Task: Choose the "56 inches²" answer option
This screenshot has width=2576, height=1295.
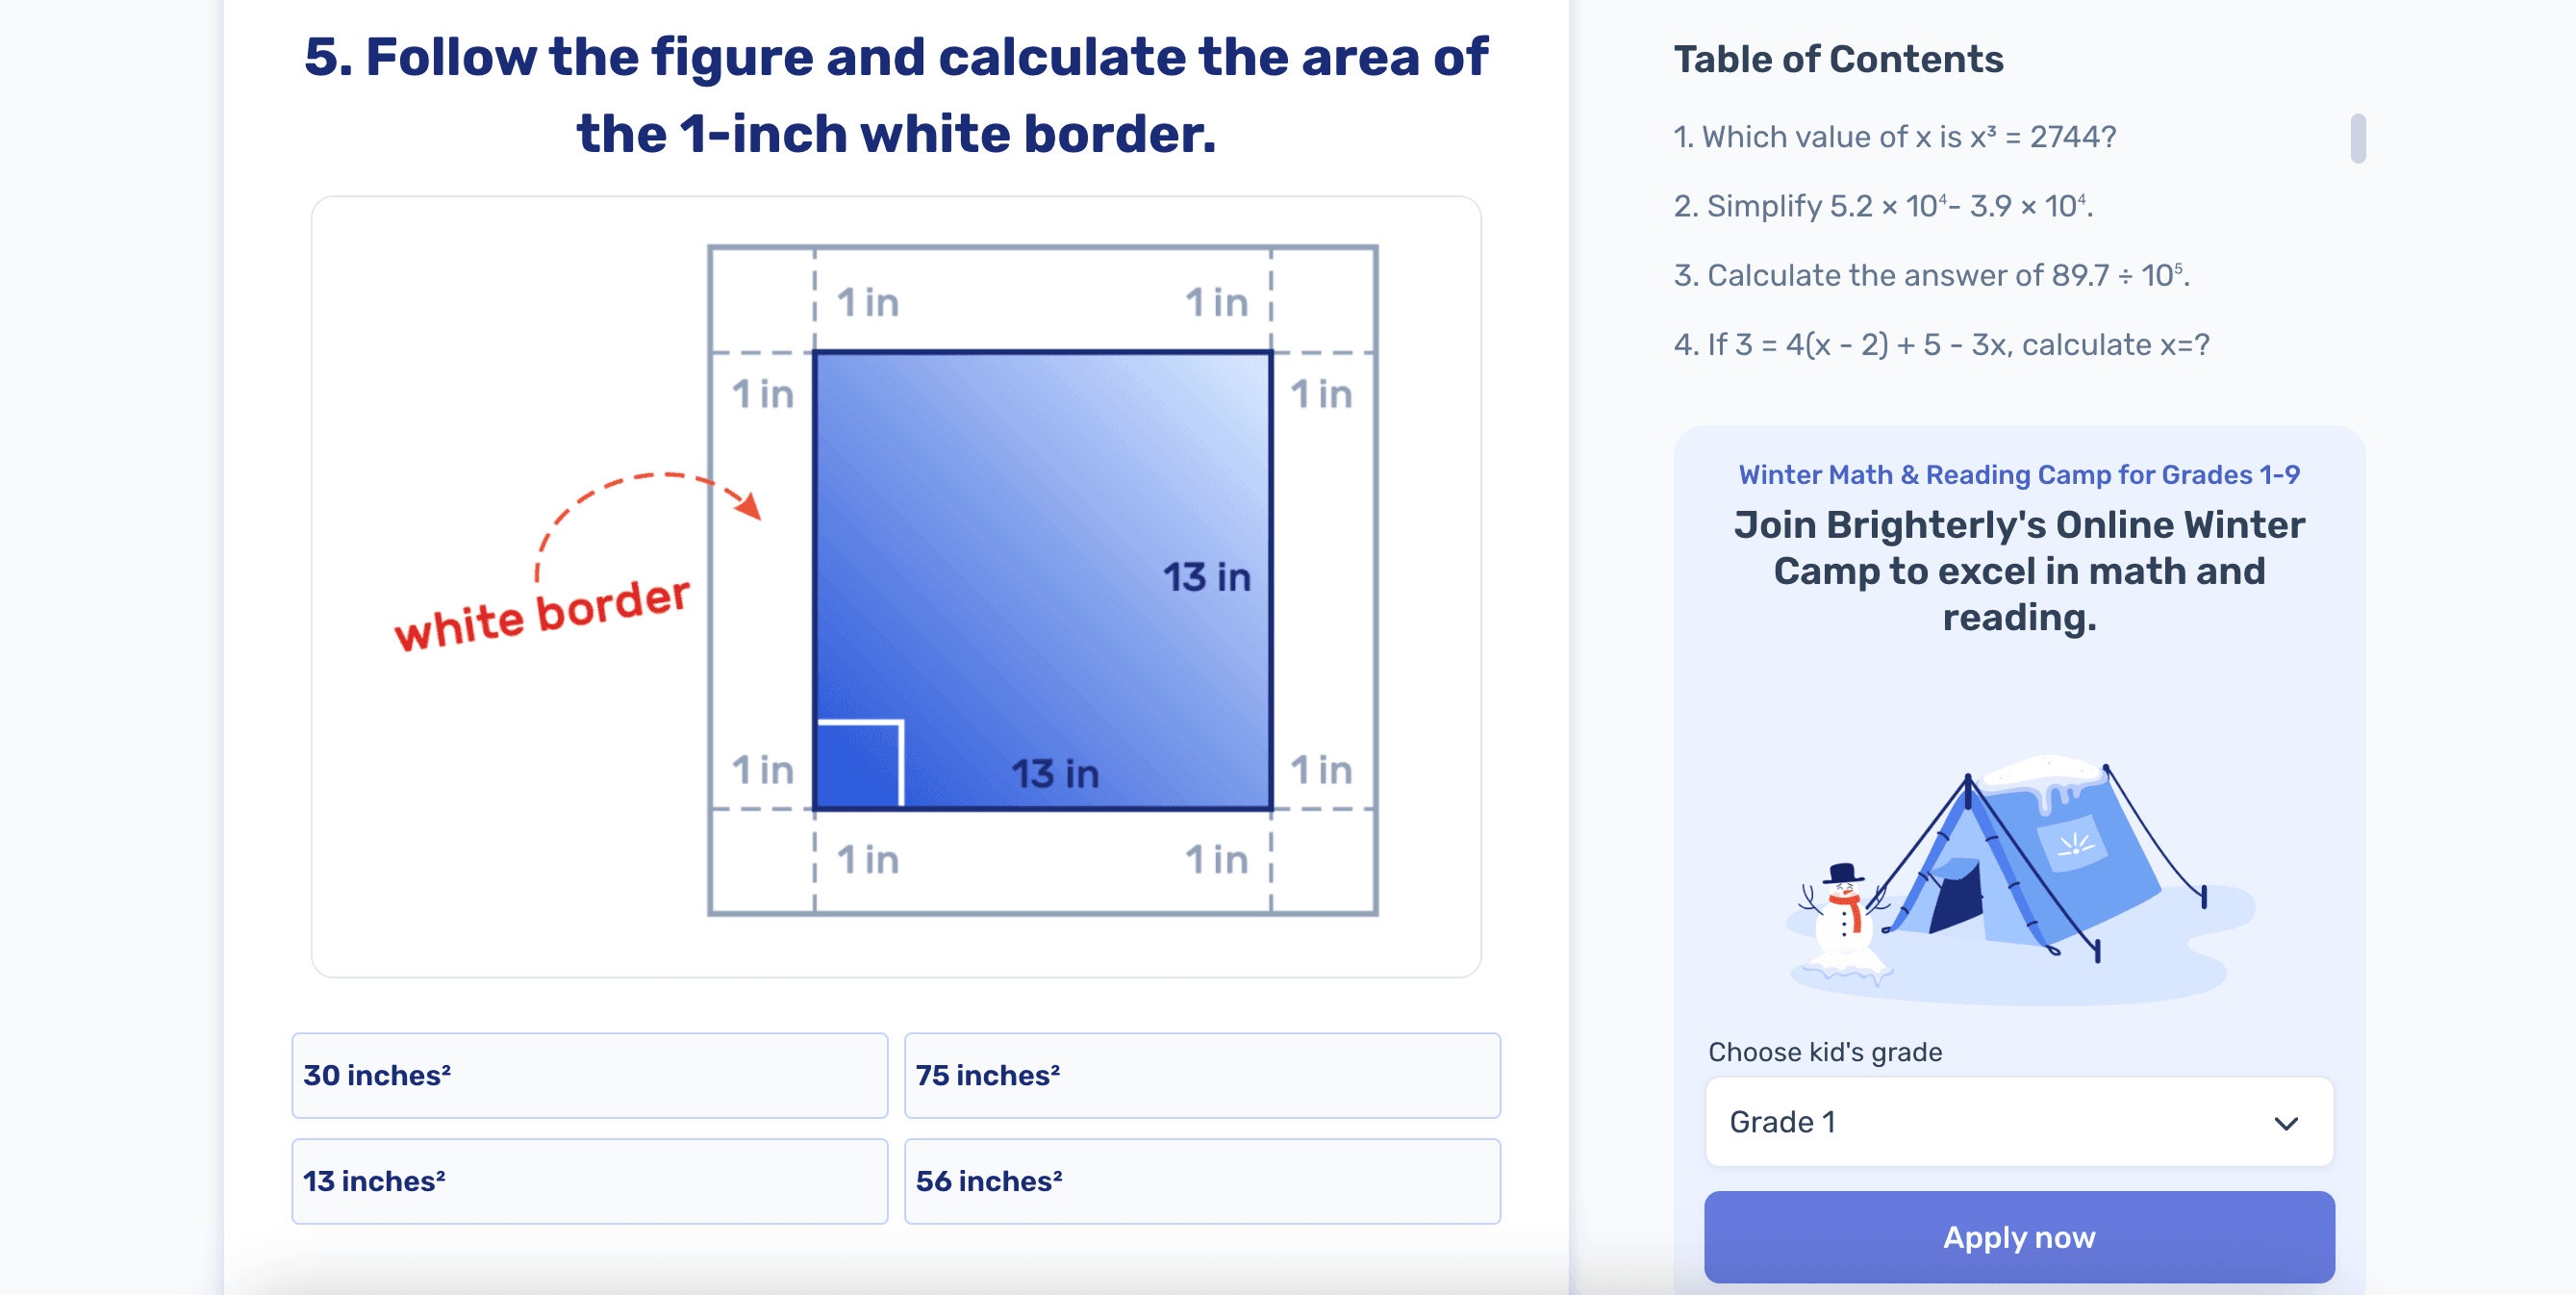Action: 1200,1180
